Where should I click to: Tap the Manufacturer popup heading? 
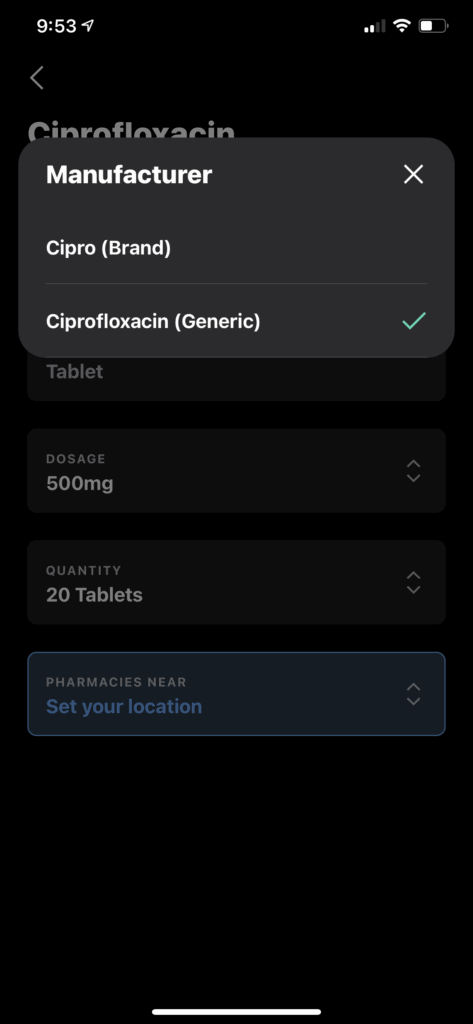point(129,174)
